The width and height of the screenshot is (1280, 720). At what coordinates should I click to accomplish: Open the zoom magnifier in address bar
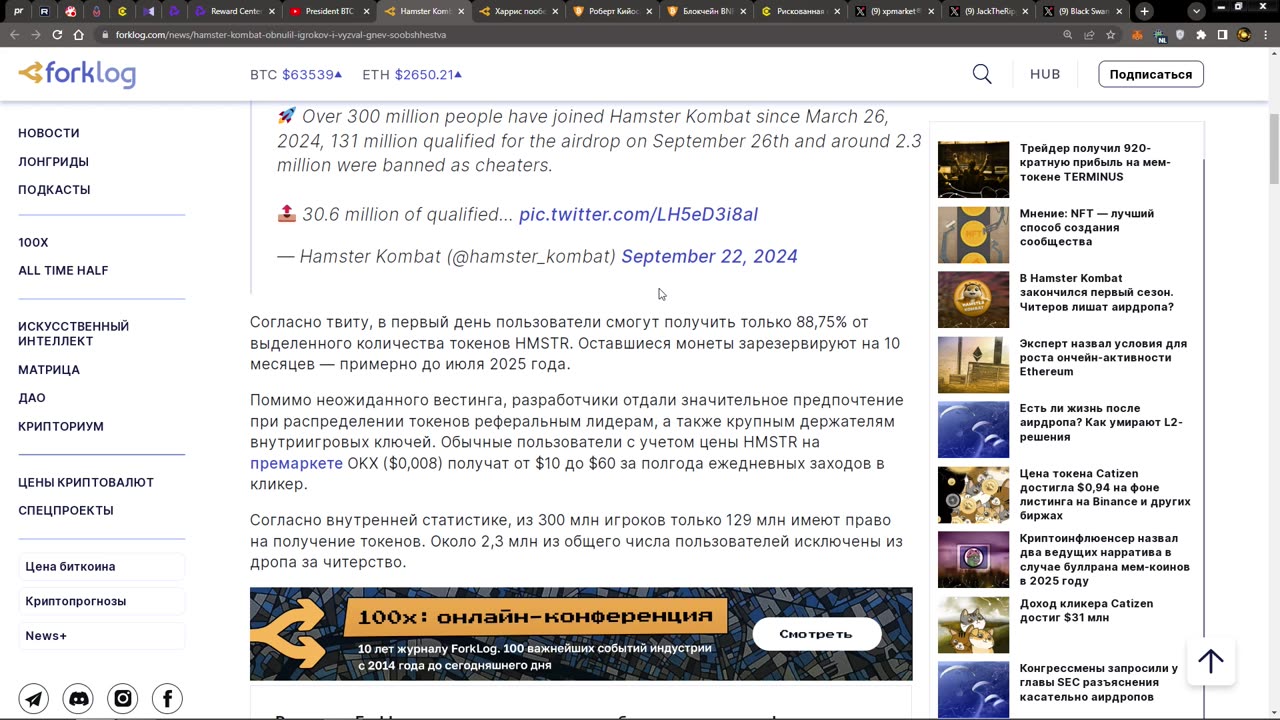point(1067,34)
